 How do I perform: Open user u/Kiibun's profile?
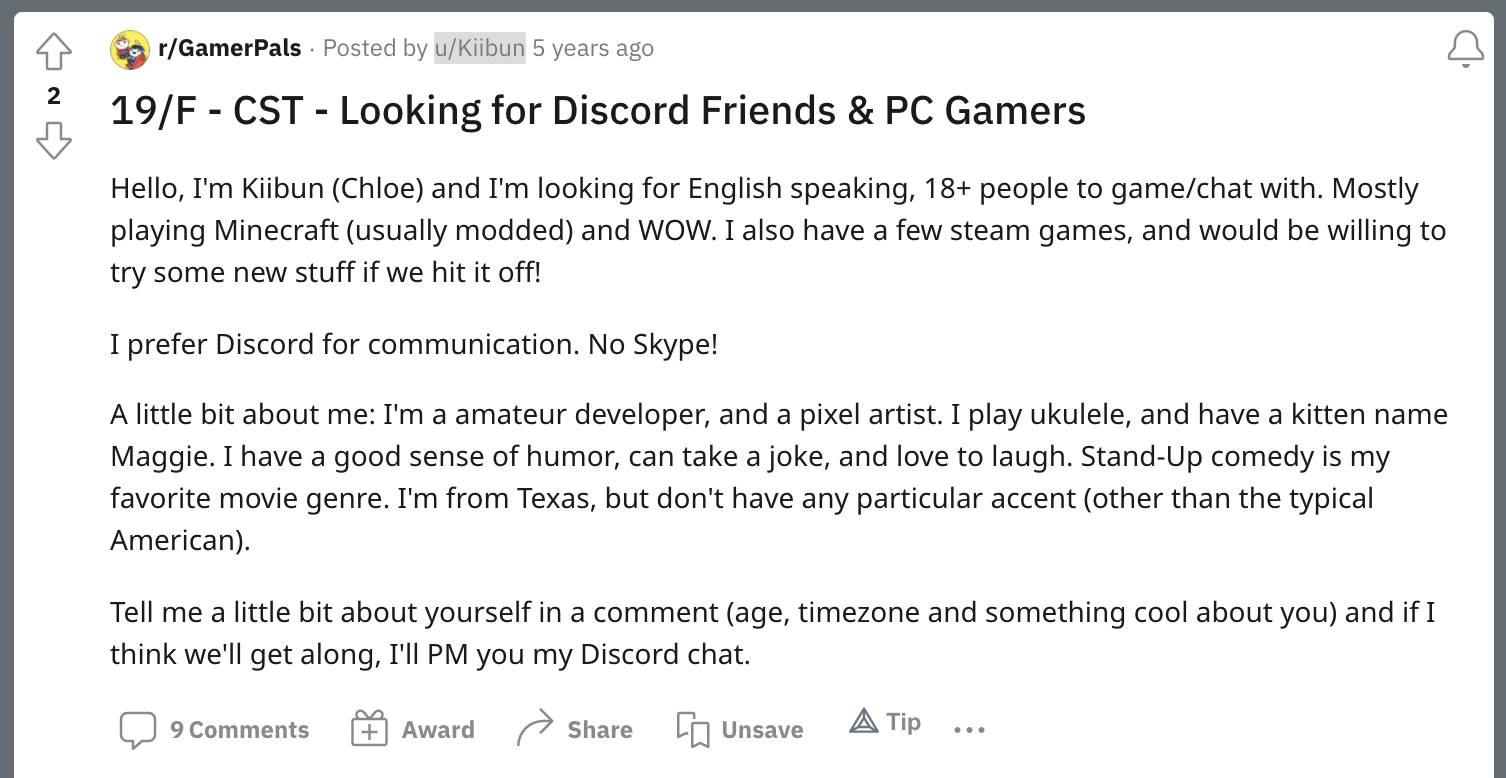point(479,48)
